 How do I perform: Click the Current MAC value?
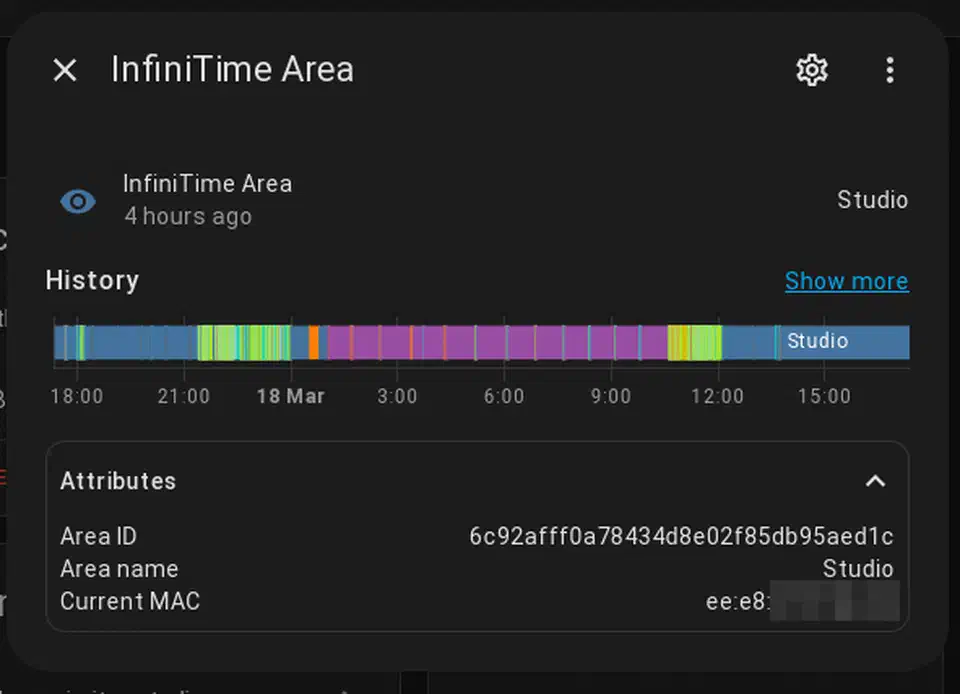point(802,601)
